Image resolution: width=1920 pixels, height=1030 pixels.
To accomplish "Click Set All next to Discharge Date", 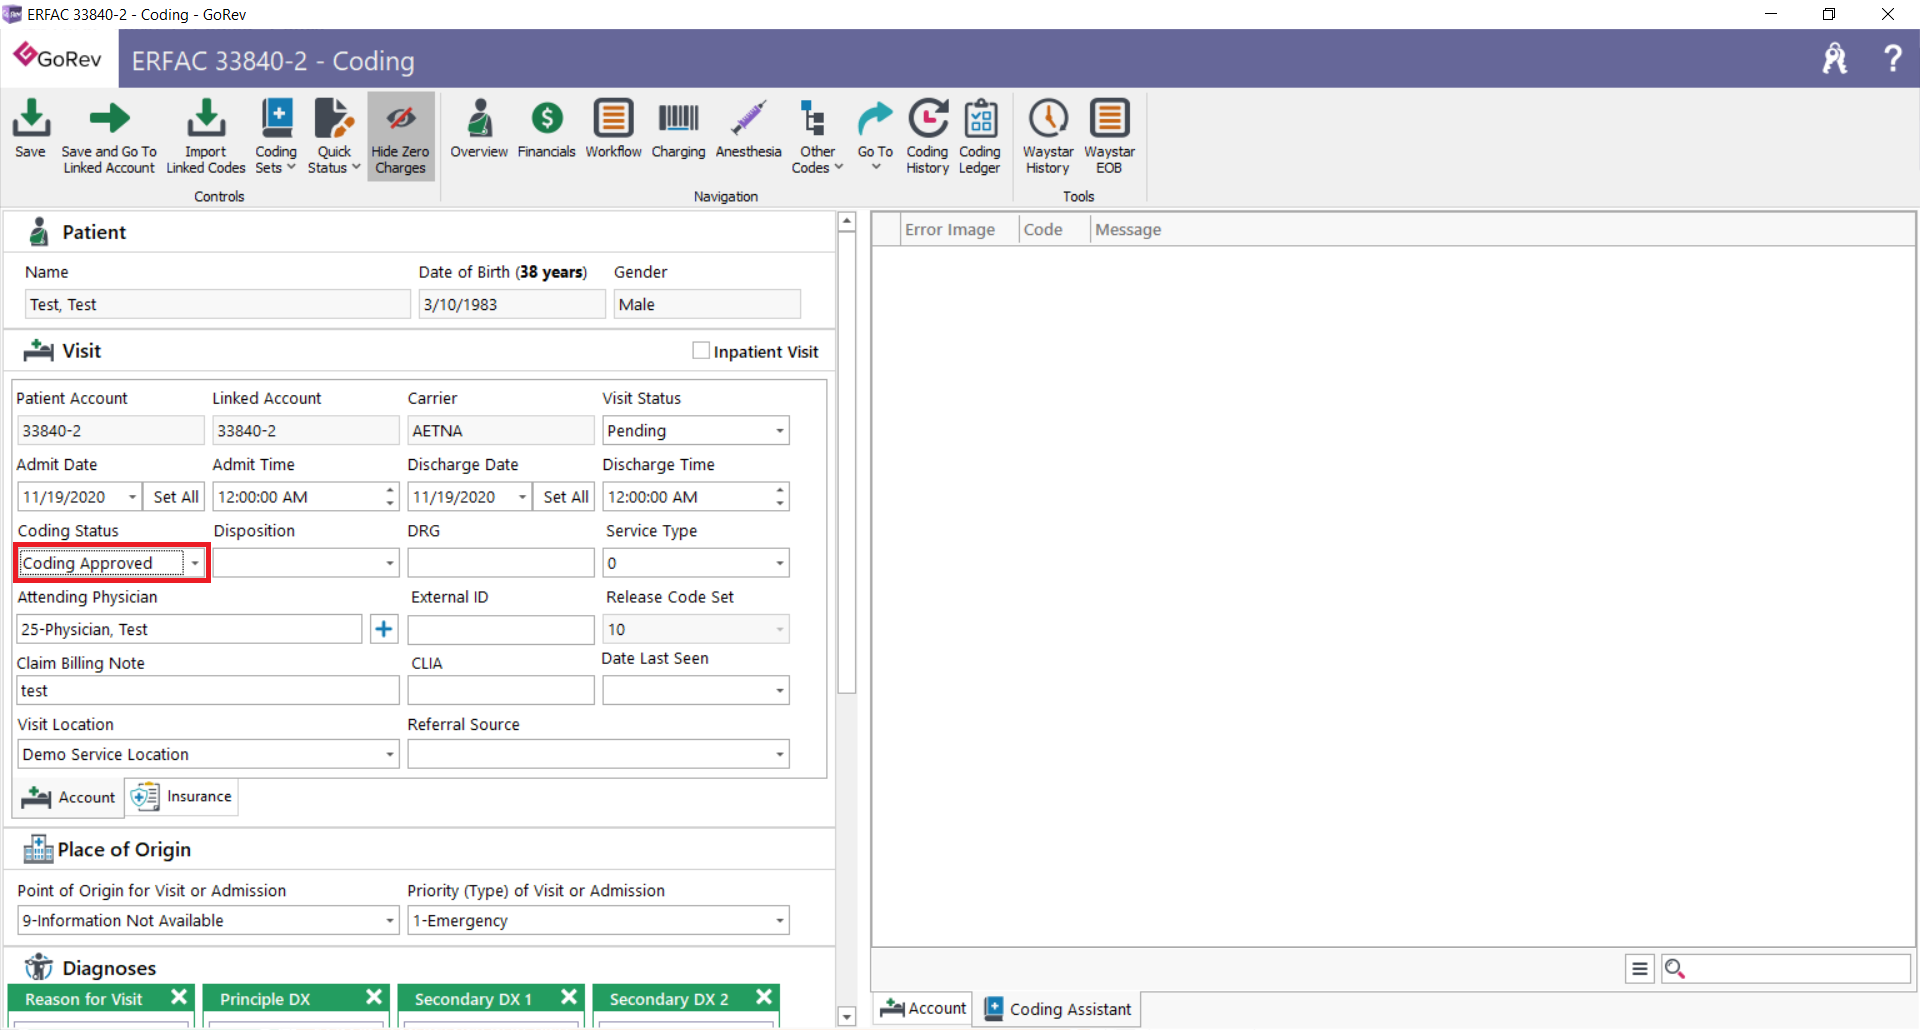I will [x=565, y=497].
